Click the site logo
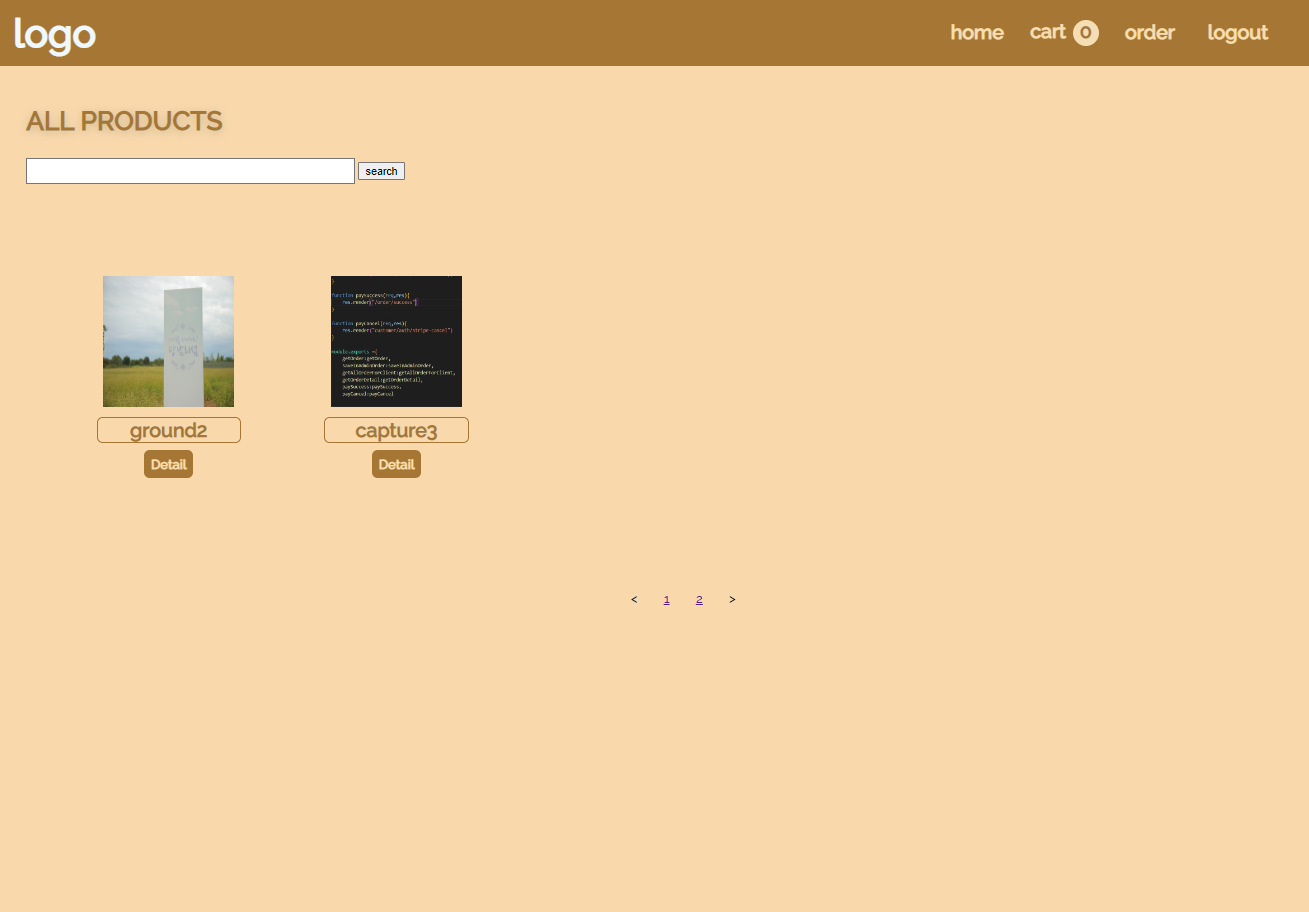 [x=55, y=35]
